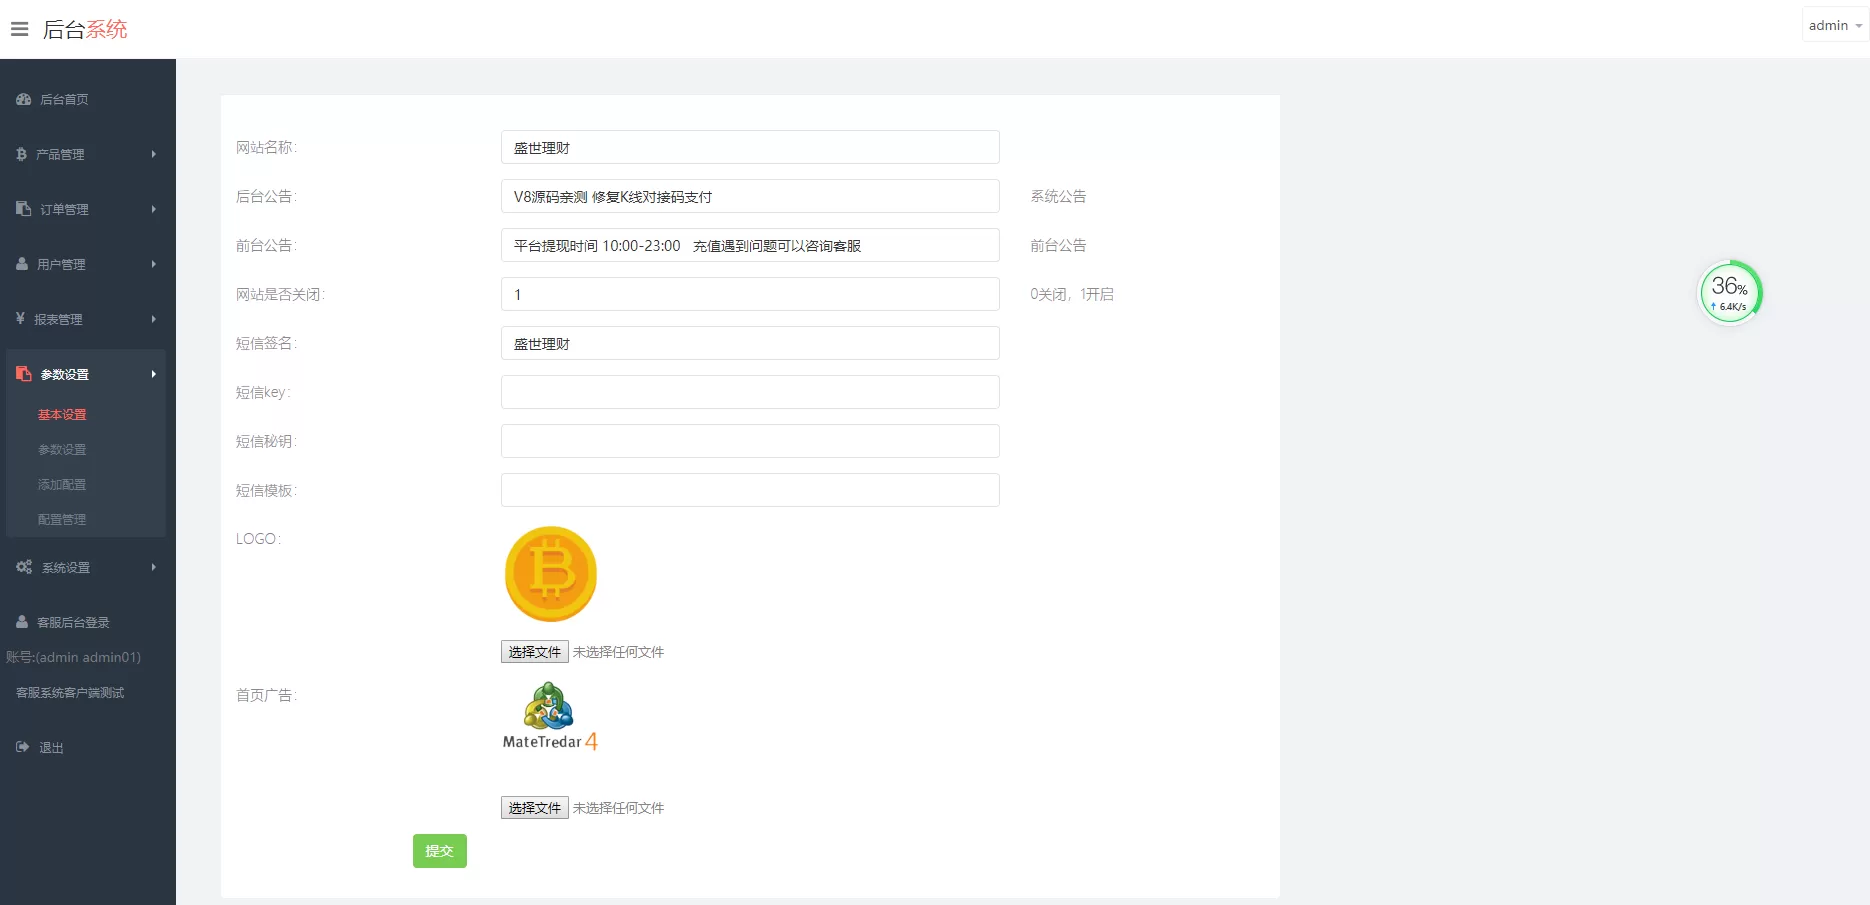The width and height of the screenshot is (1870, 905).
Task: Open 配置管理 submenu item
Action: click(x=62, y=520)
